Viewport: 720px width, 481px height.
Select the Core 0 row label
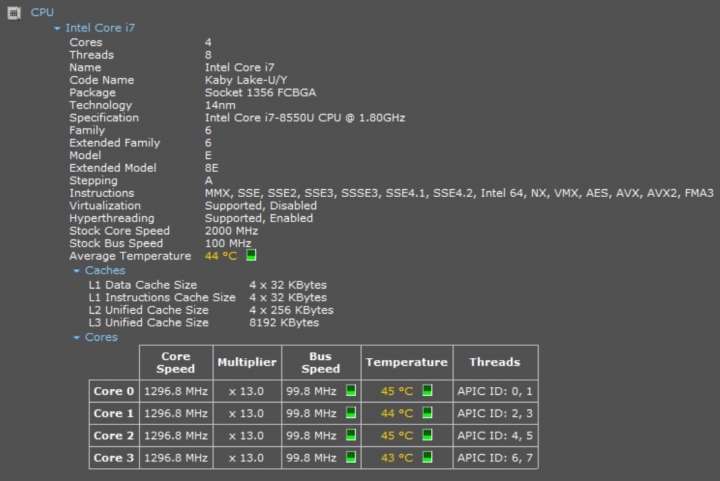[x=114, y=391]
